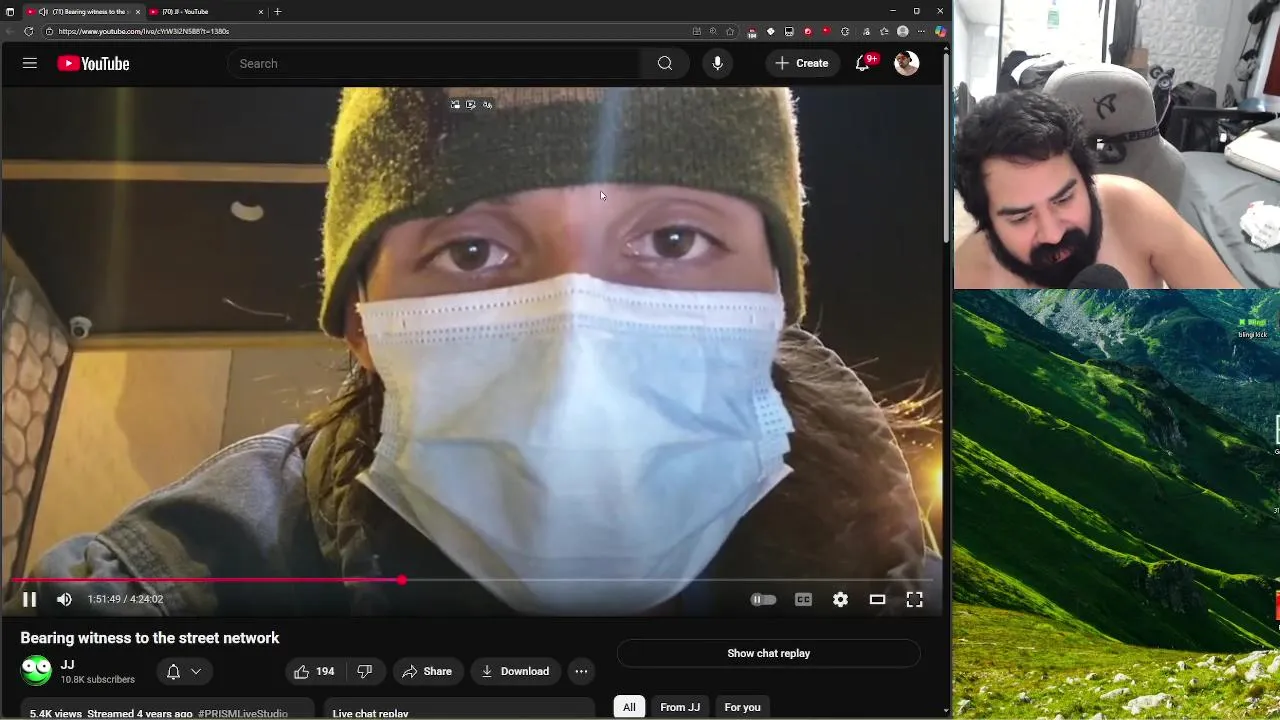Download the video
This screenshot has height=720, width=1280.
coord(515,671)
